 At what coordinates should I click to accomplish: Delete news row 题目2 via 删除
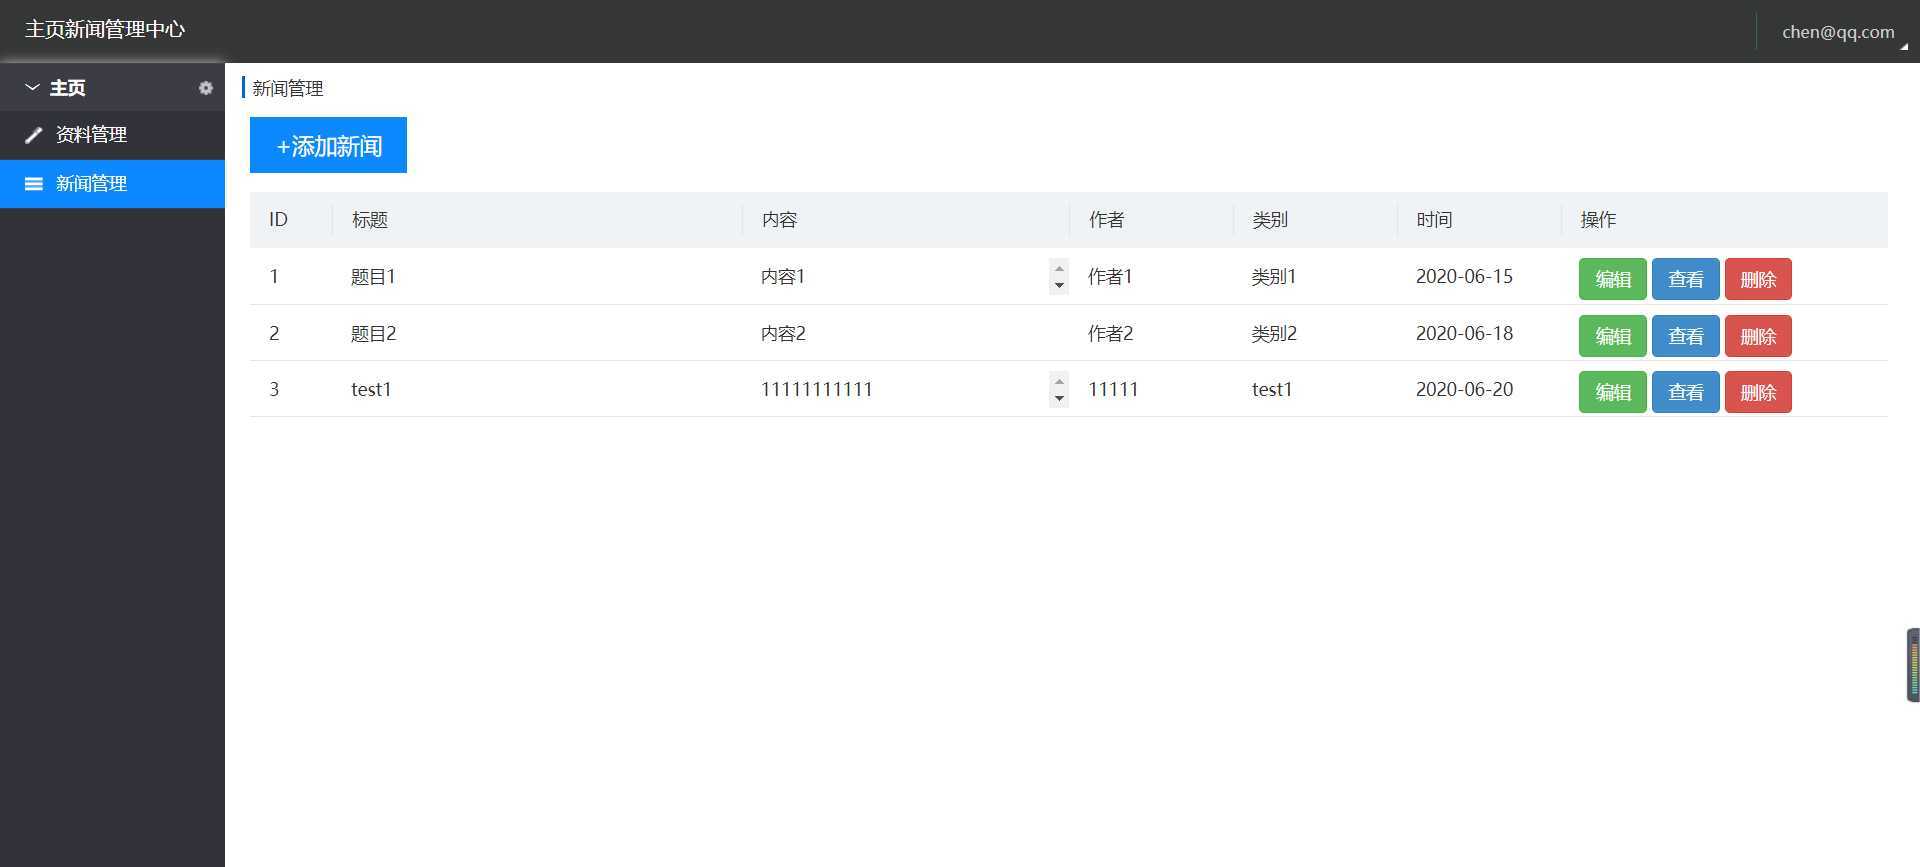tap(1758, 336)
